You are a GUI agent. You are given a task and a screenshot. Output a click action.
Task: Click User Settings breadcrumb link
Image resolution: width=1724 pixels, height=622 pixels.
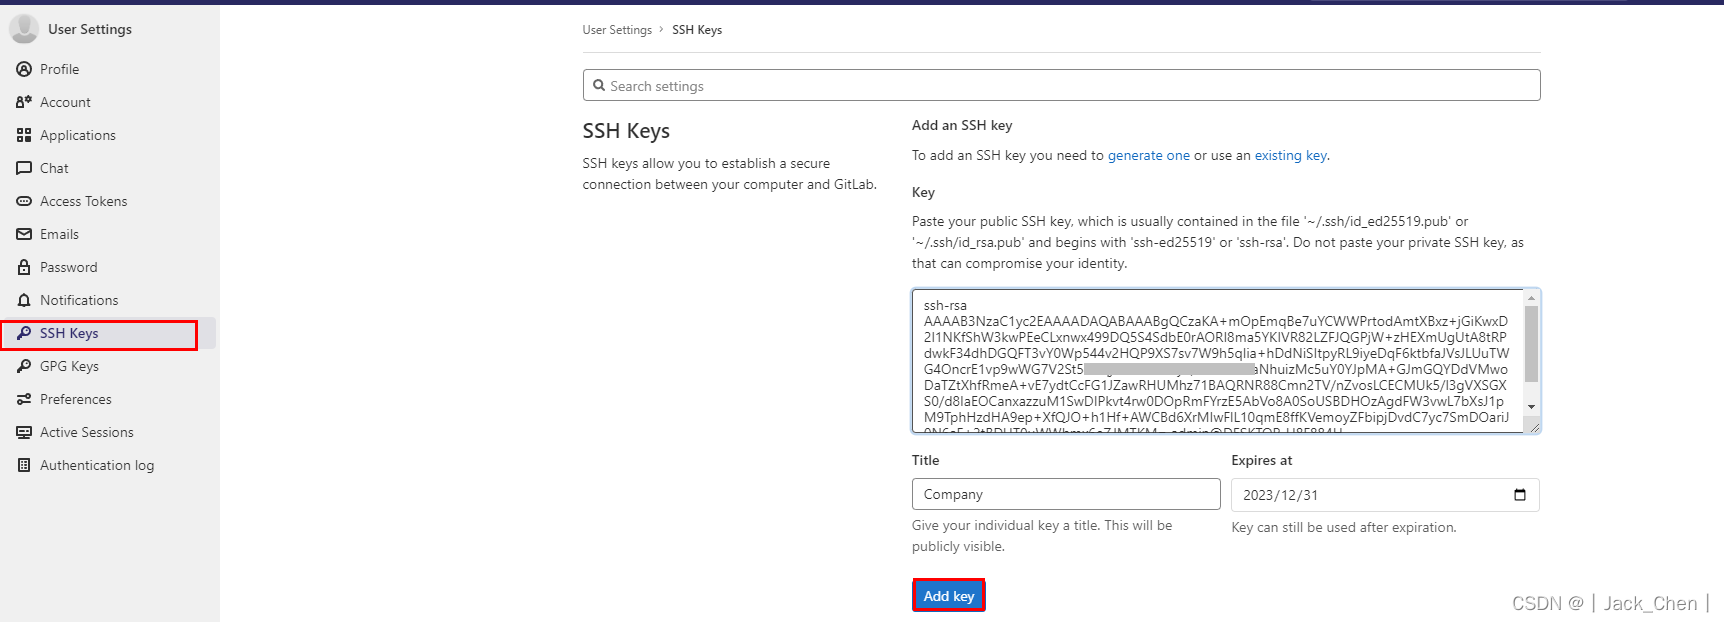[x=617, y=30]
